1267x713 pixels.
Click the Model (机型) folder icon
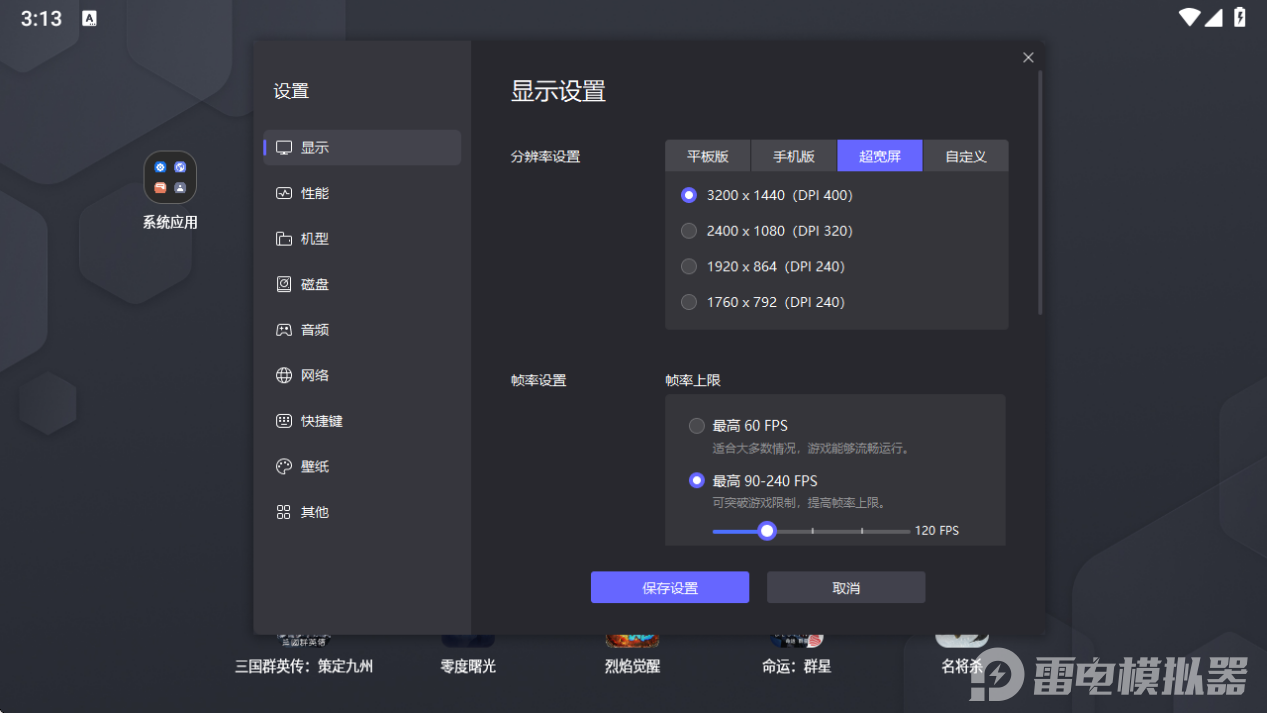[x=284, y=239]
